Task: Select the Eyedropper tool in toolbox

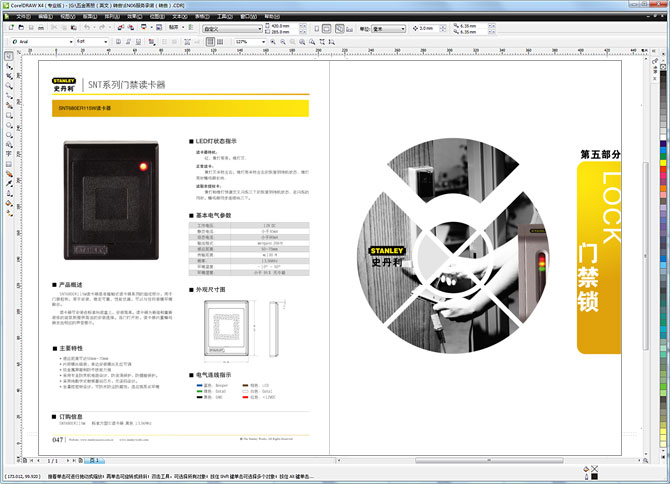Action: tap(9, 181)
